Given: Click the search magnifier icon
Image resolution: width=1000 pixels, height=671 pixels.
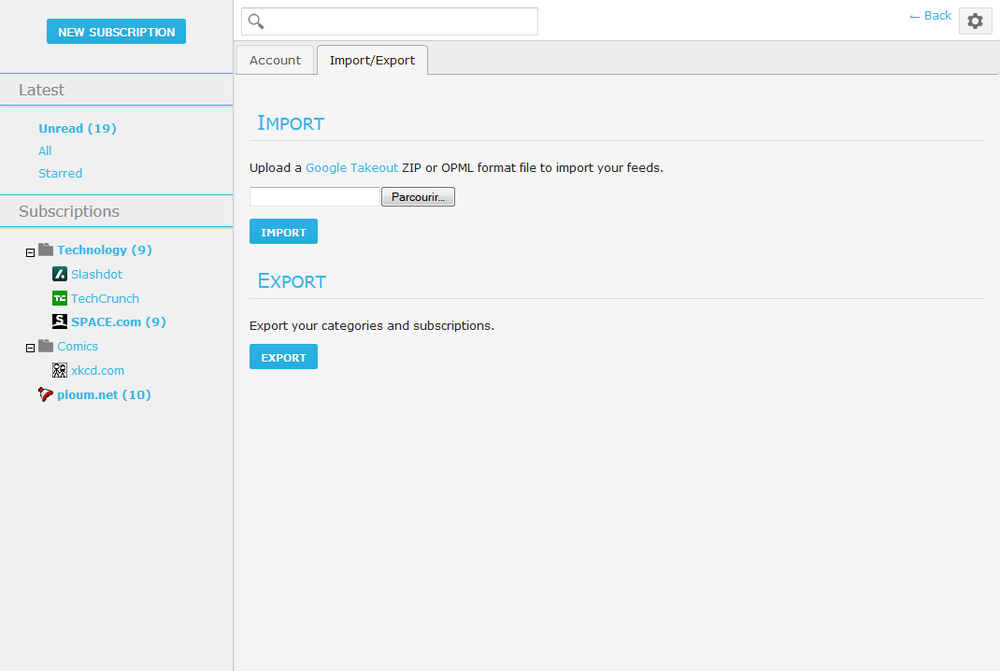Looking at the screenshot, I should pos(255,21).
